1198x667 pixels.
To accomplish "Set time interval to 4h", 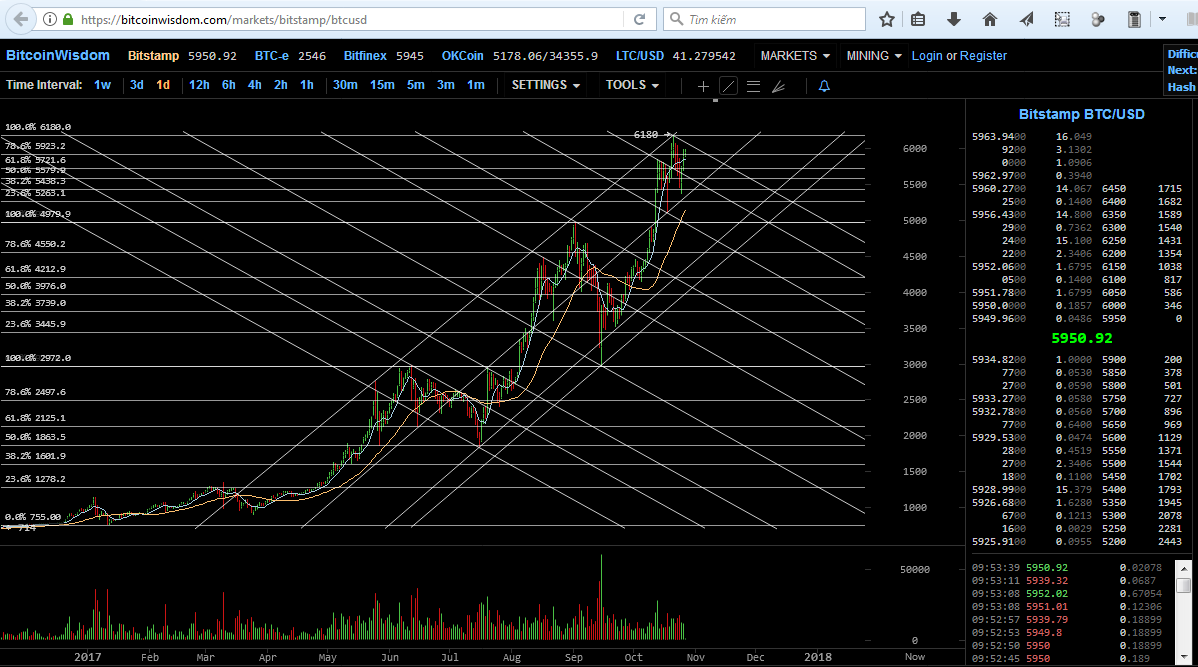I will 254,85.
